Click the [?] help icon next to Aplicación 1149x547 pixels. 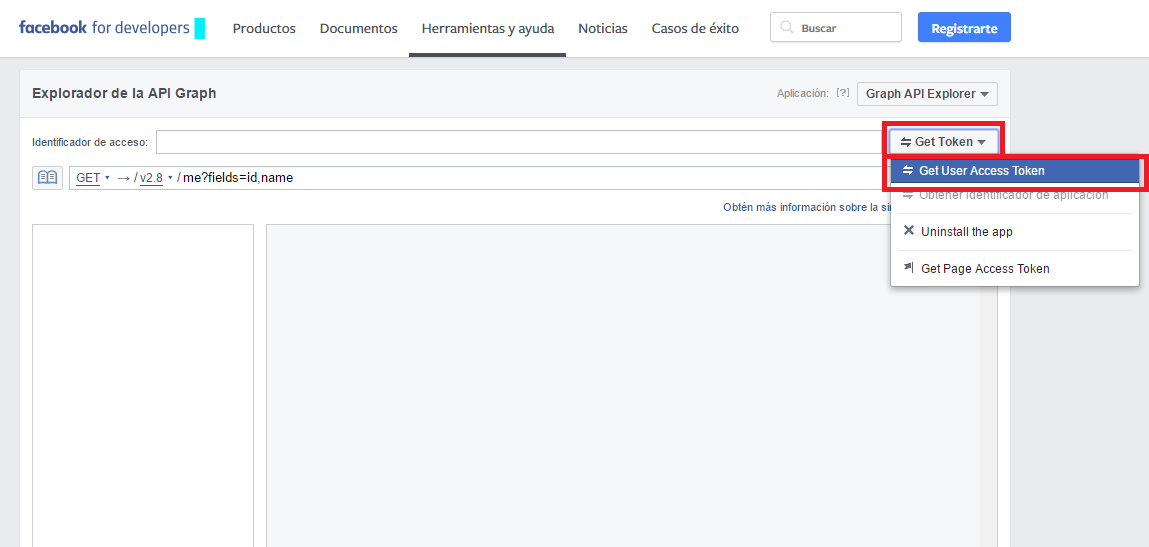(x=843, y=93)
